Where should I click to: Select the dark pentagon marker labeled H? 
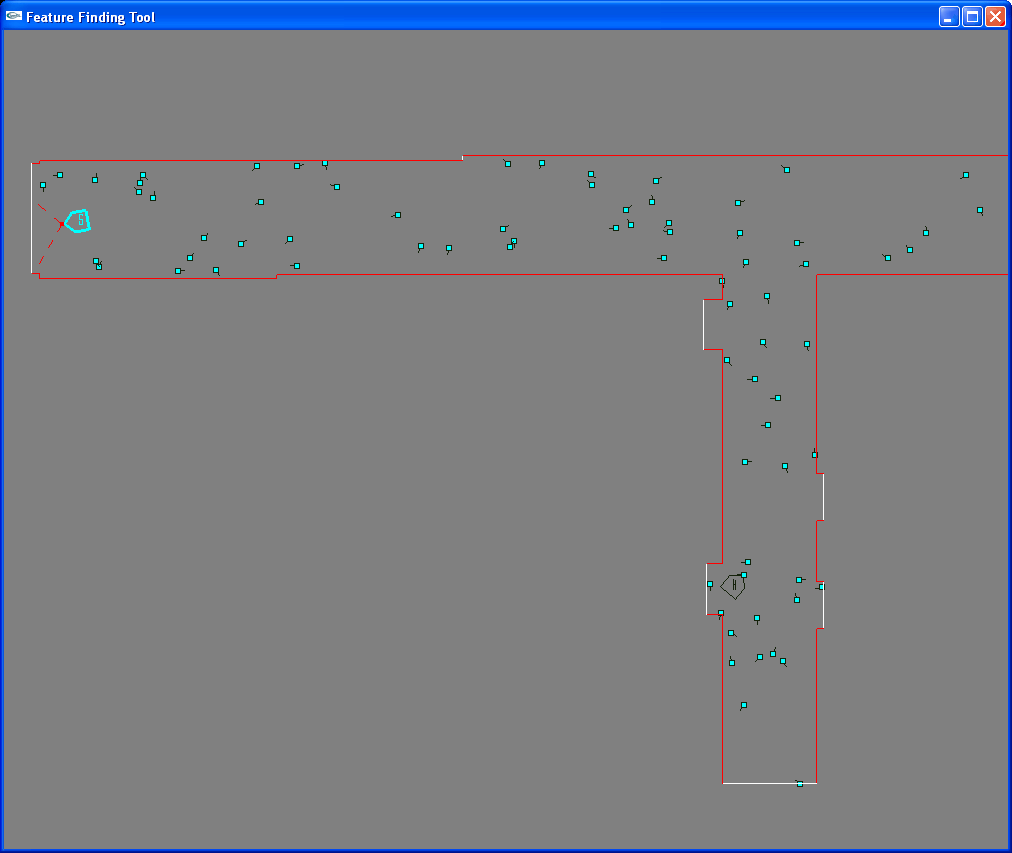click(x=733, y=586)
